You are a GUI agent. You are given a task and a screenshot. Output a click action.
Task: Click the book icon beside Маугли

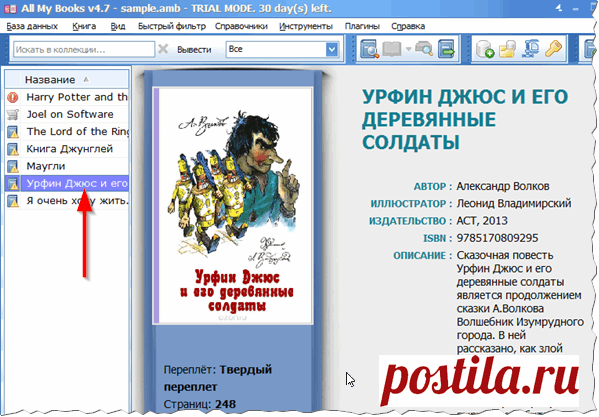point(13,166)
